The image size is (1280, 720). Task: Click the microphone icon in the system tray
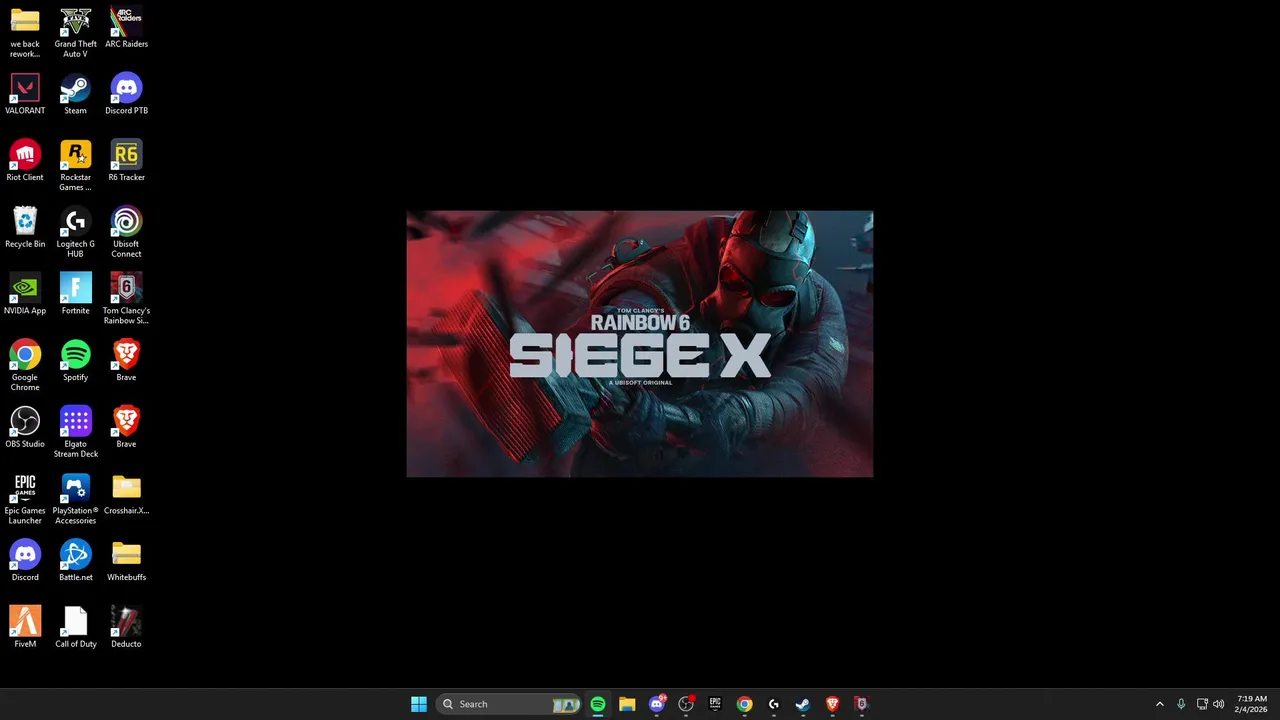[x=1181, y=704]
